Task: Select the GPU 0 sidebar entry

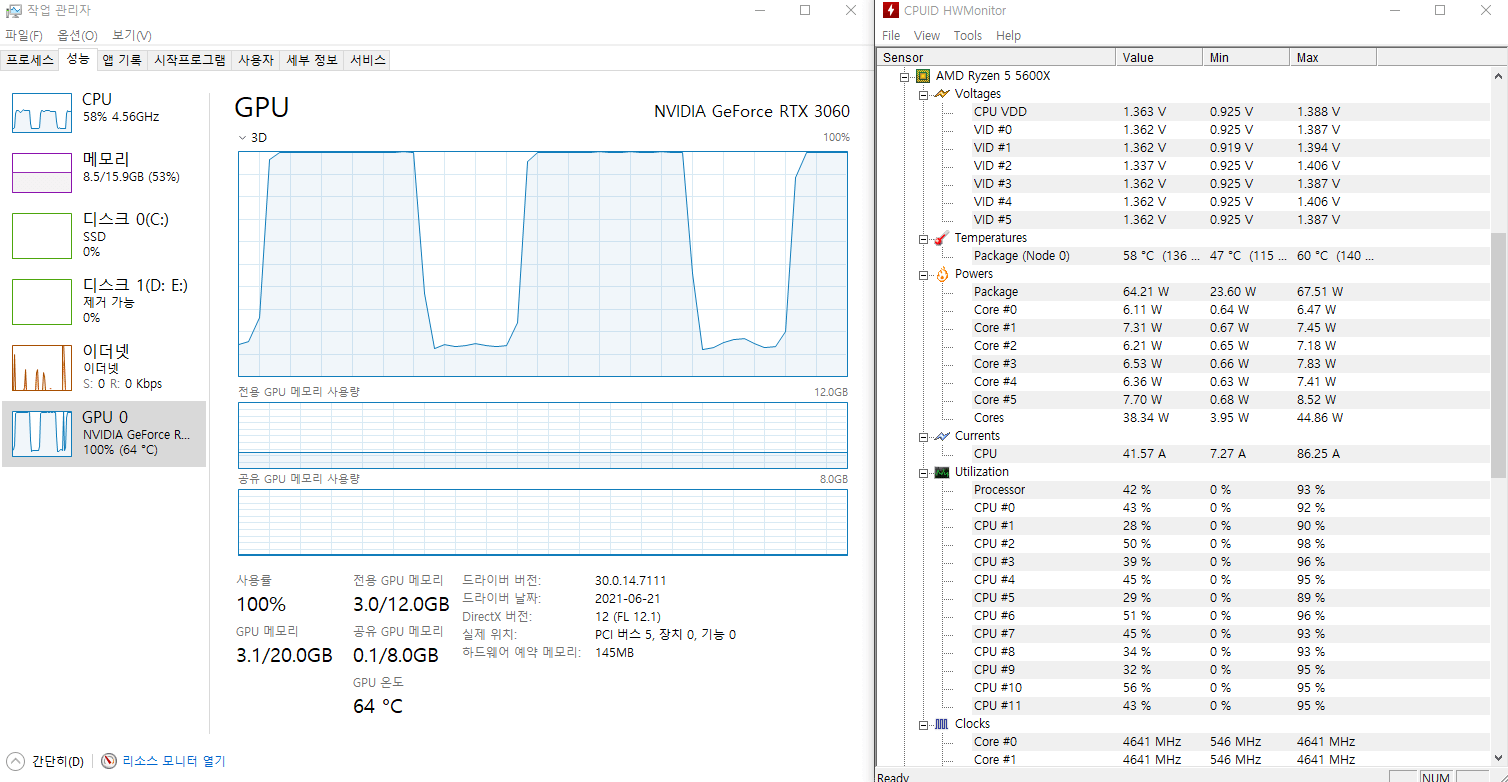Action: point(104,434)
